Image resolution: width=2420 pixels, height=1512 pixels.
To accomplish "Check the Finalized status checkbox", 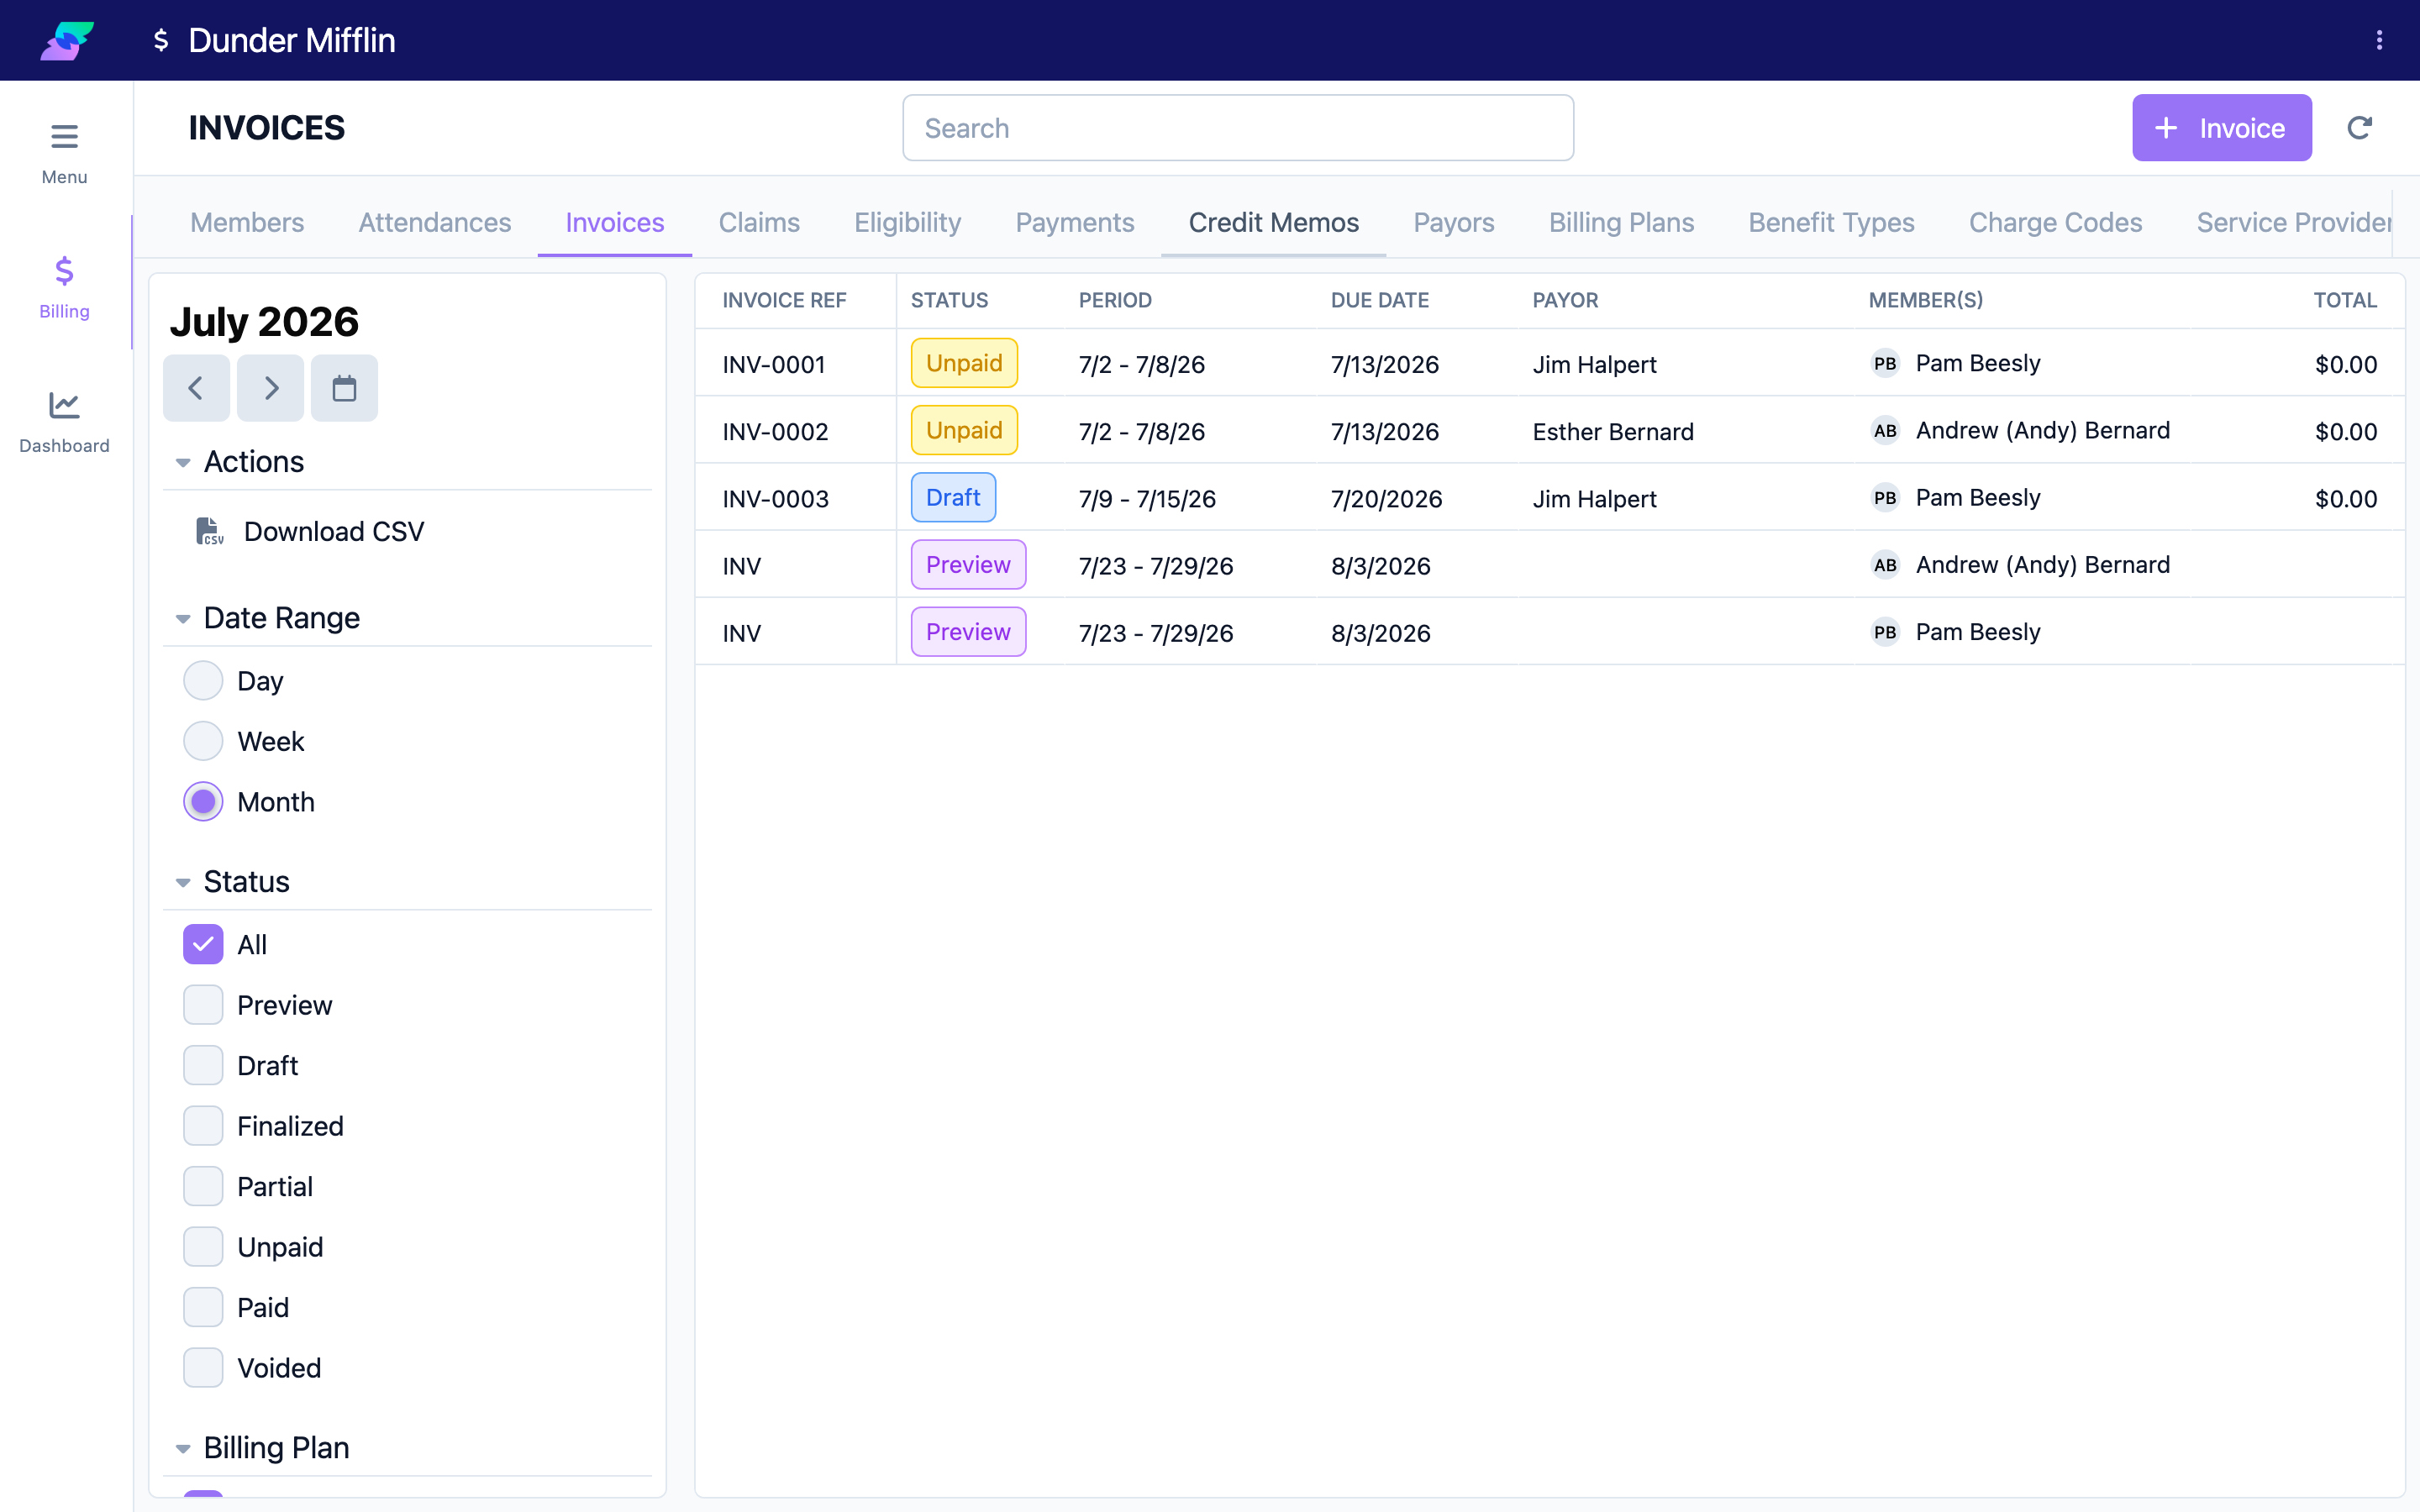I will tap(203, 1126).
